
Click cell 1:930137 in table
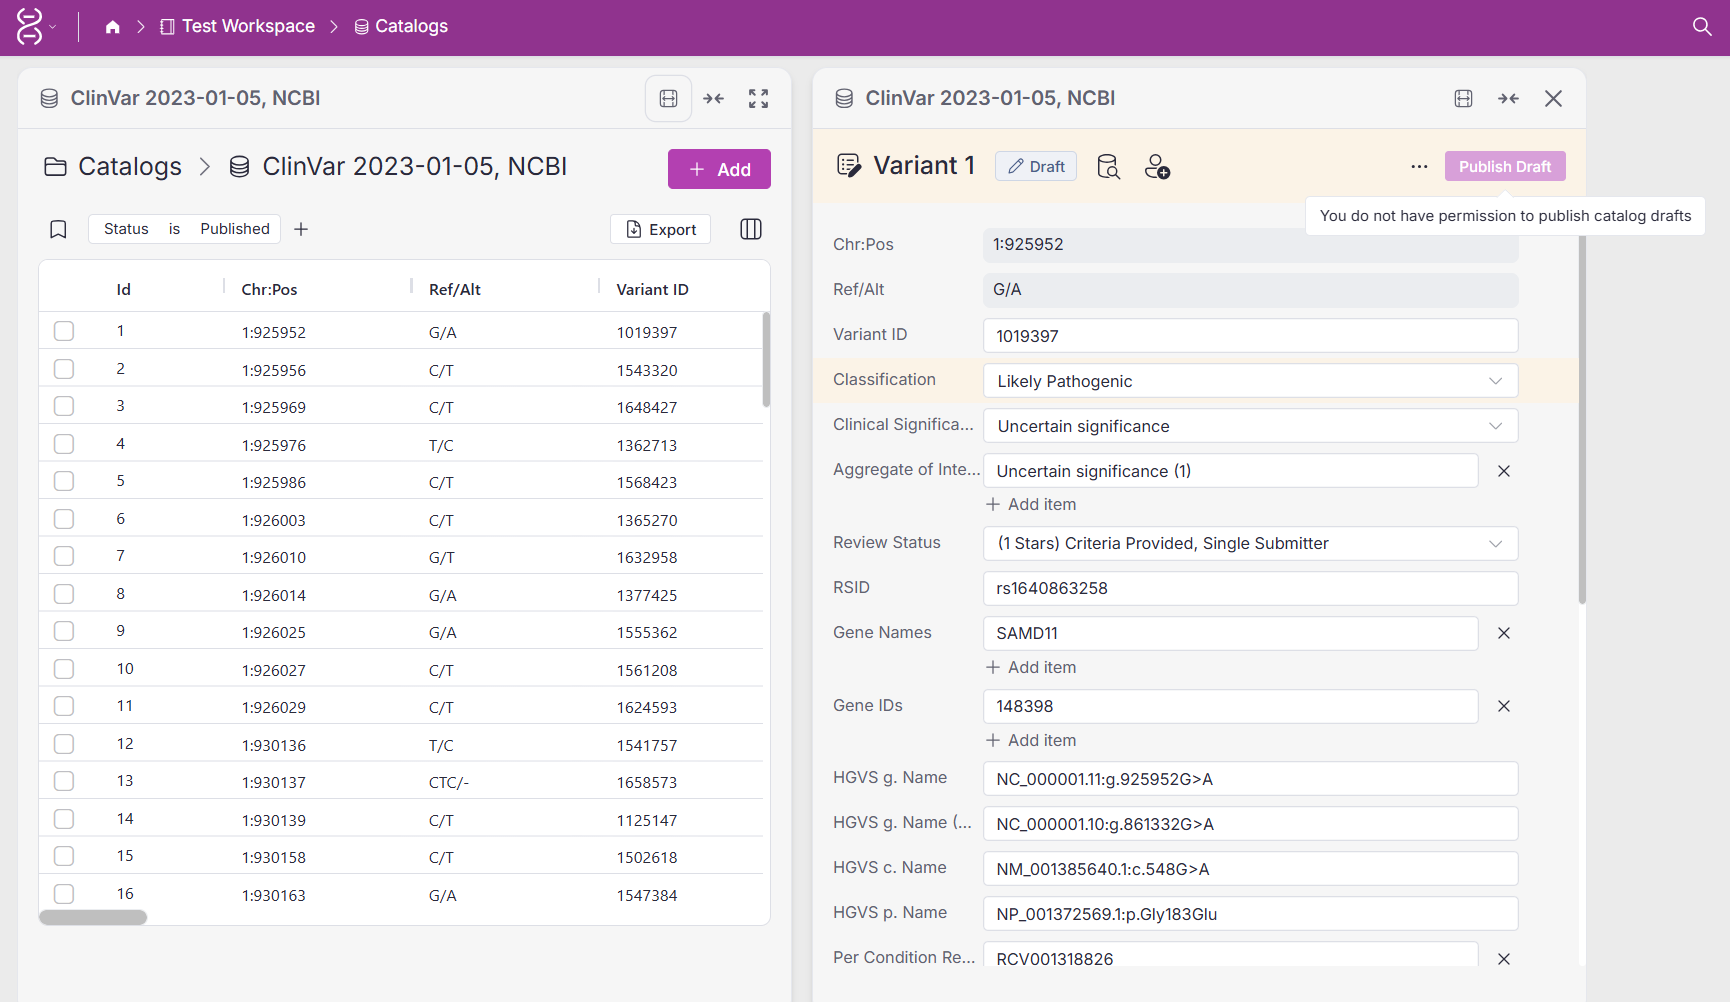pos(273,782)
